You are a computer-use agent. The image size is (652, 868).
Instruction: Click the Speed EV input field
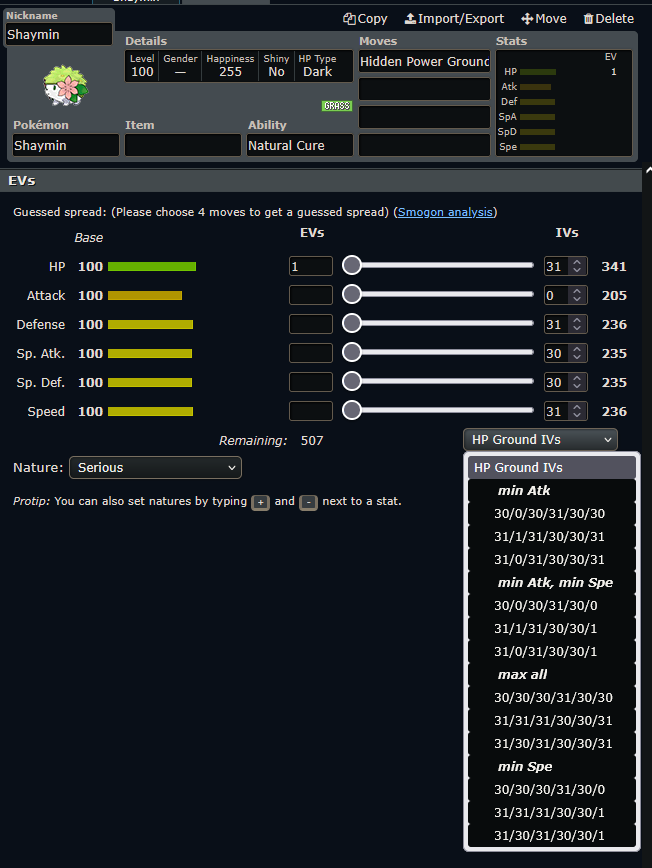[311, 411]
